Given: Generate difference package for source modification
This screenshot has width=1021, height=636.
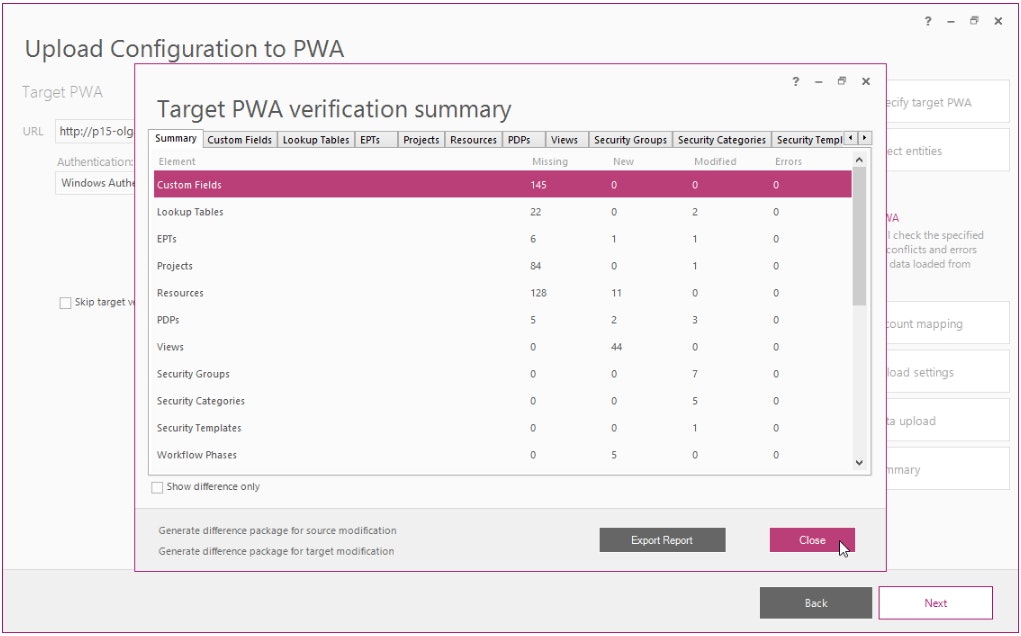Looking at the screenshot, I should click(x=277, y=531).
